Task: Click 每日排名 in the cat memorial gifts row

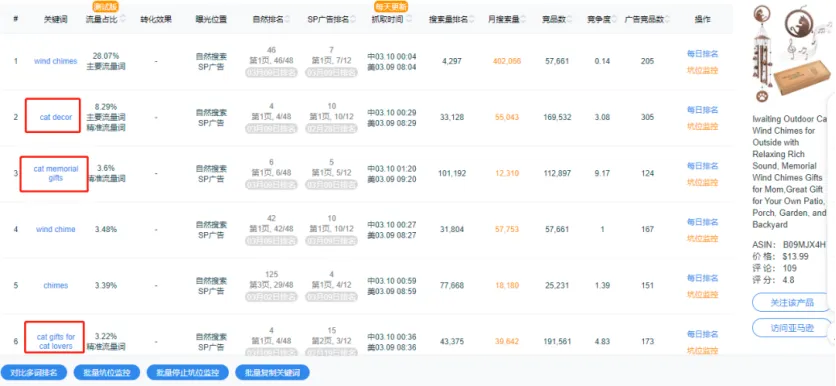Action: tap(702, 166)
